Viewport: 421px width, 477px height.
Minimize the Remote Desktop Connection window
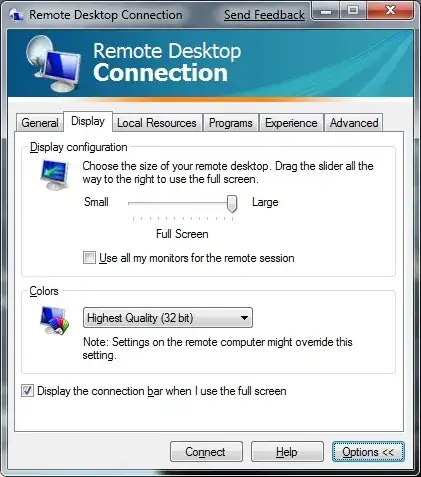point(326,11)
